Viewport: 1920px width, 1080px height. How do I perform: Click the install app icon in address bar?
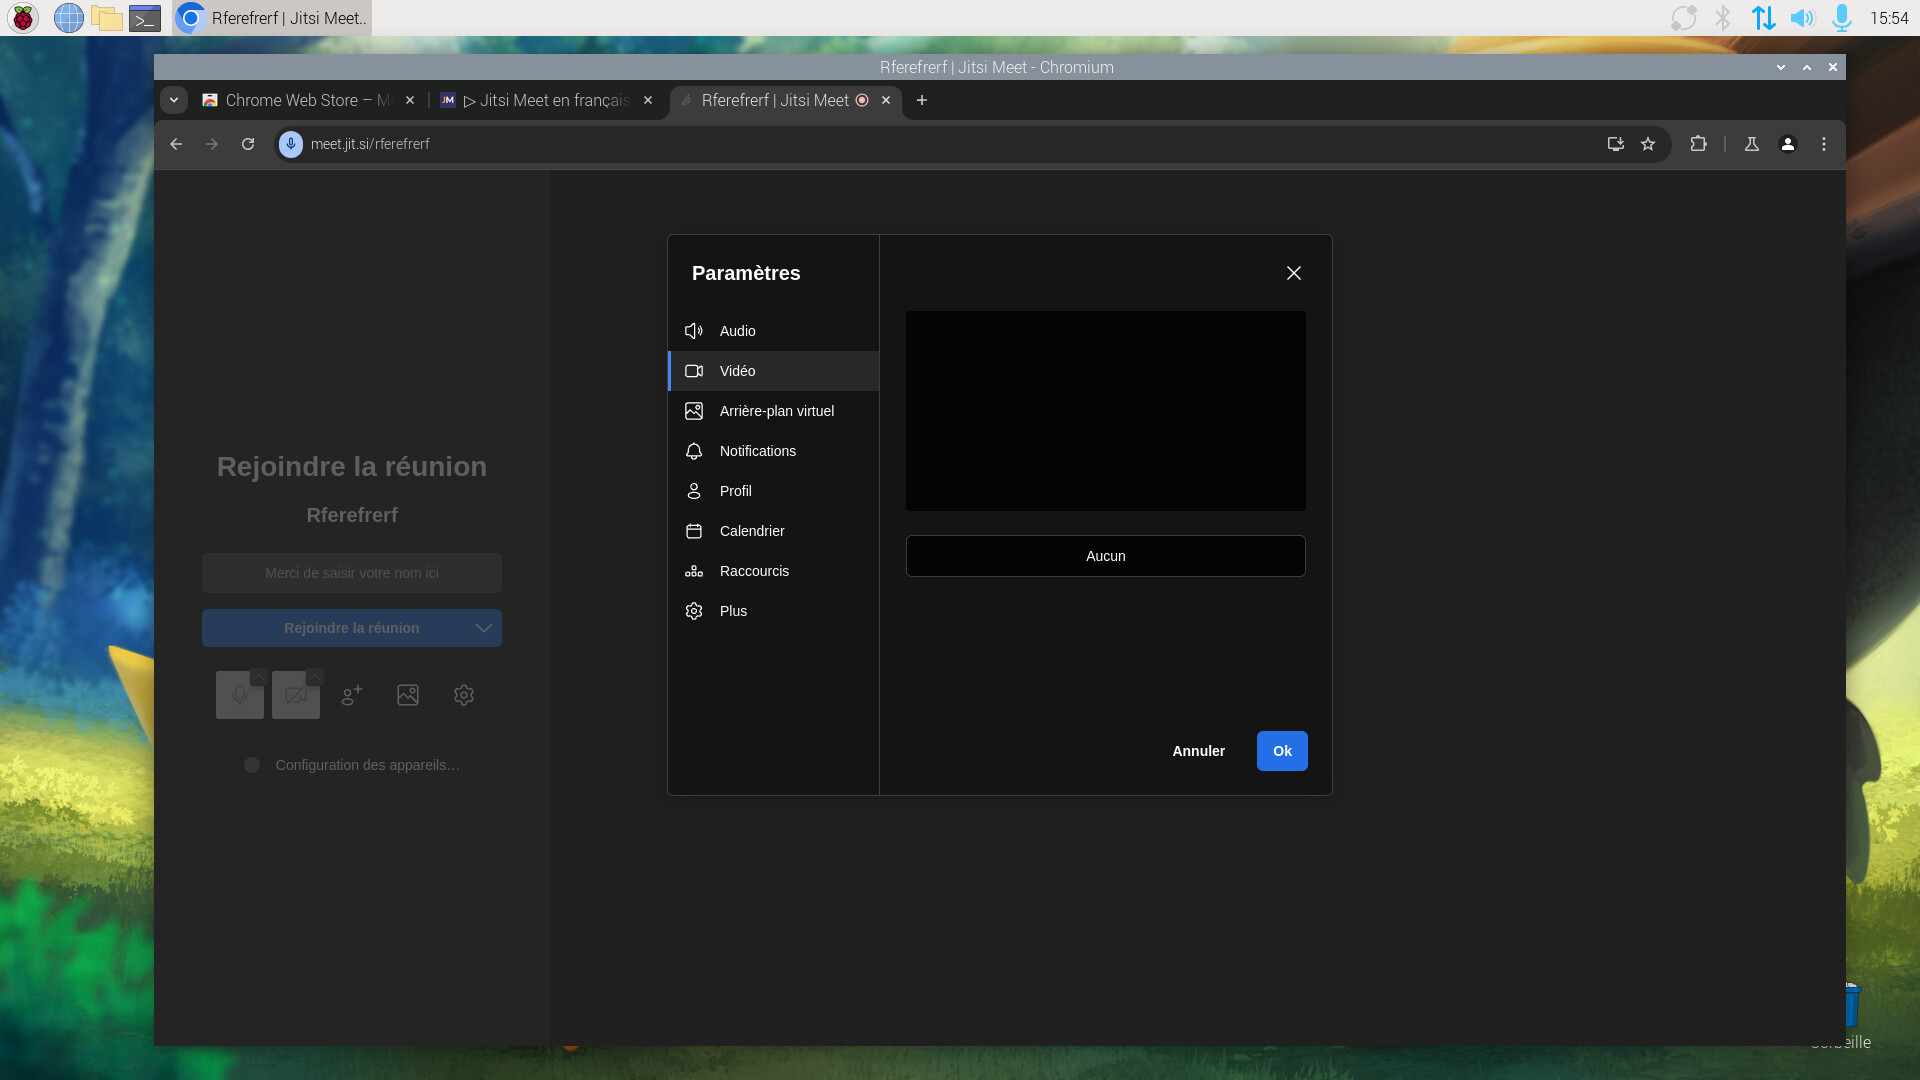coord(1615,144)
